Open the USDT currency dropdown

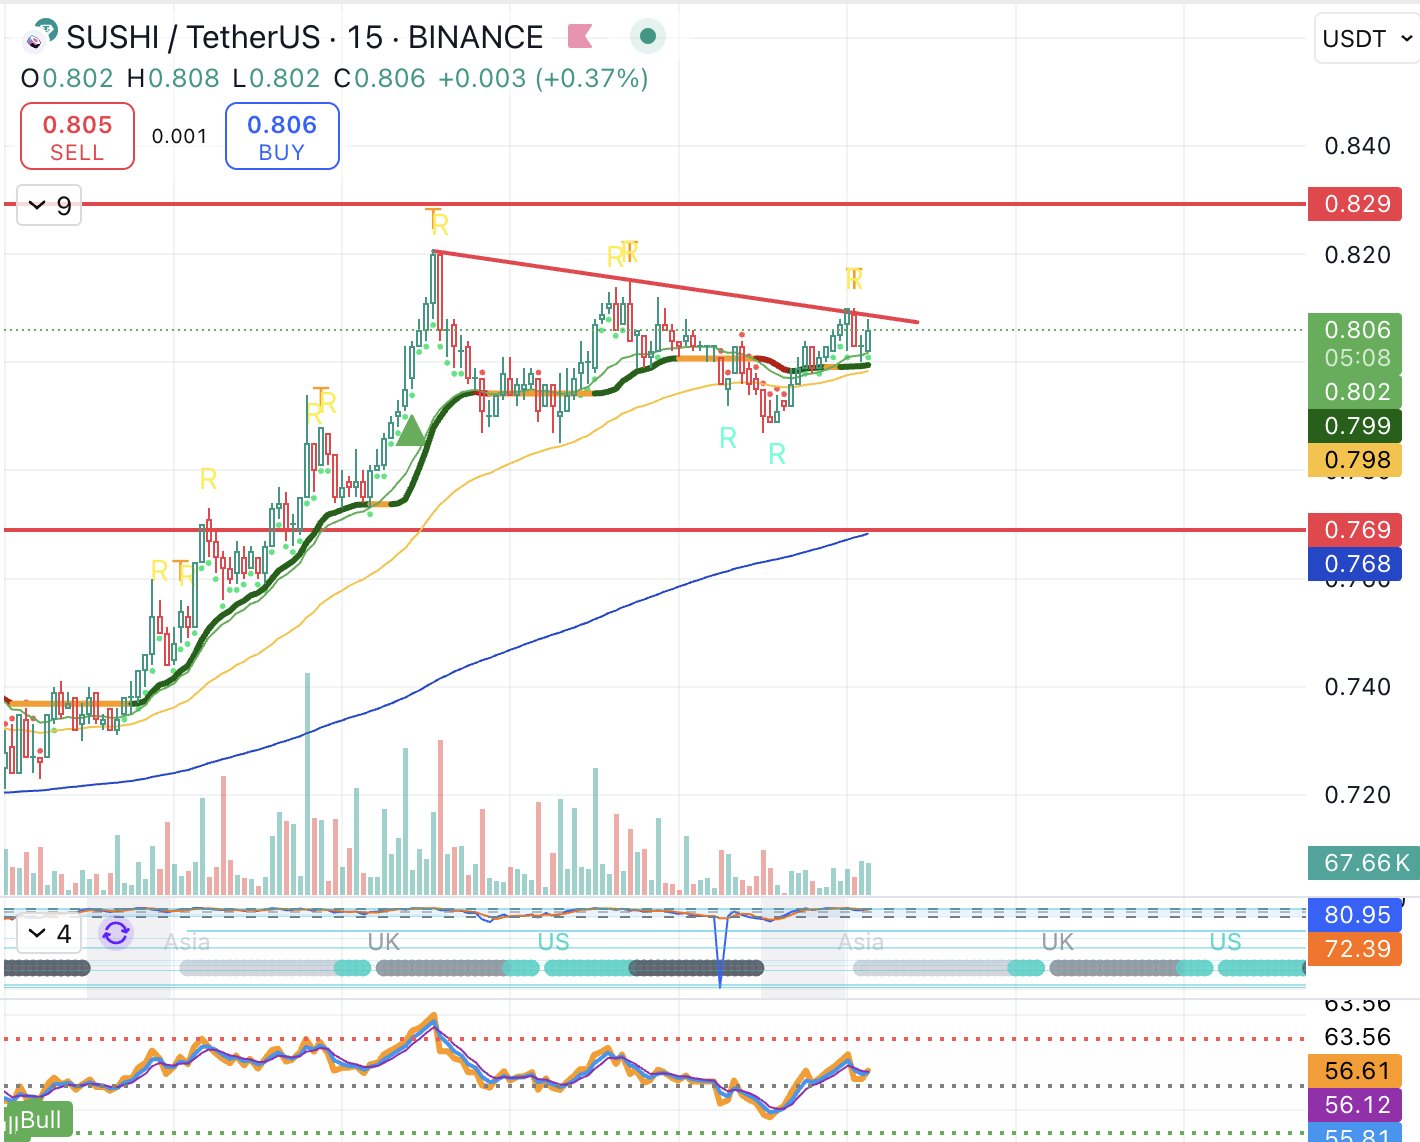(x=1367, y=39)
